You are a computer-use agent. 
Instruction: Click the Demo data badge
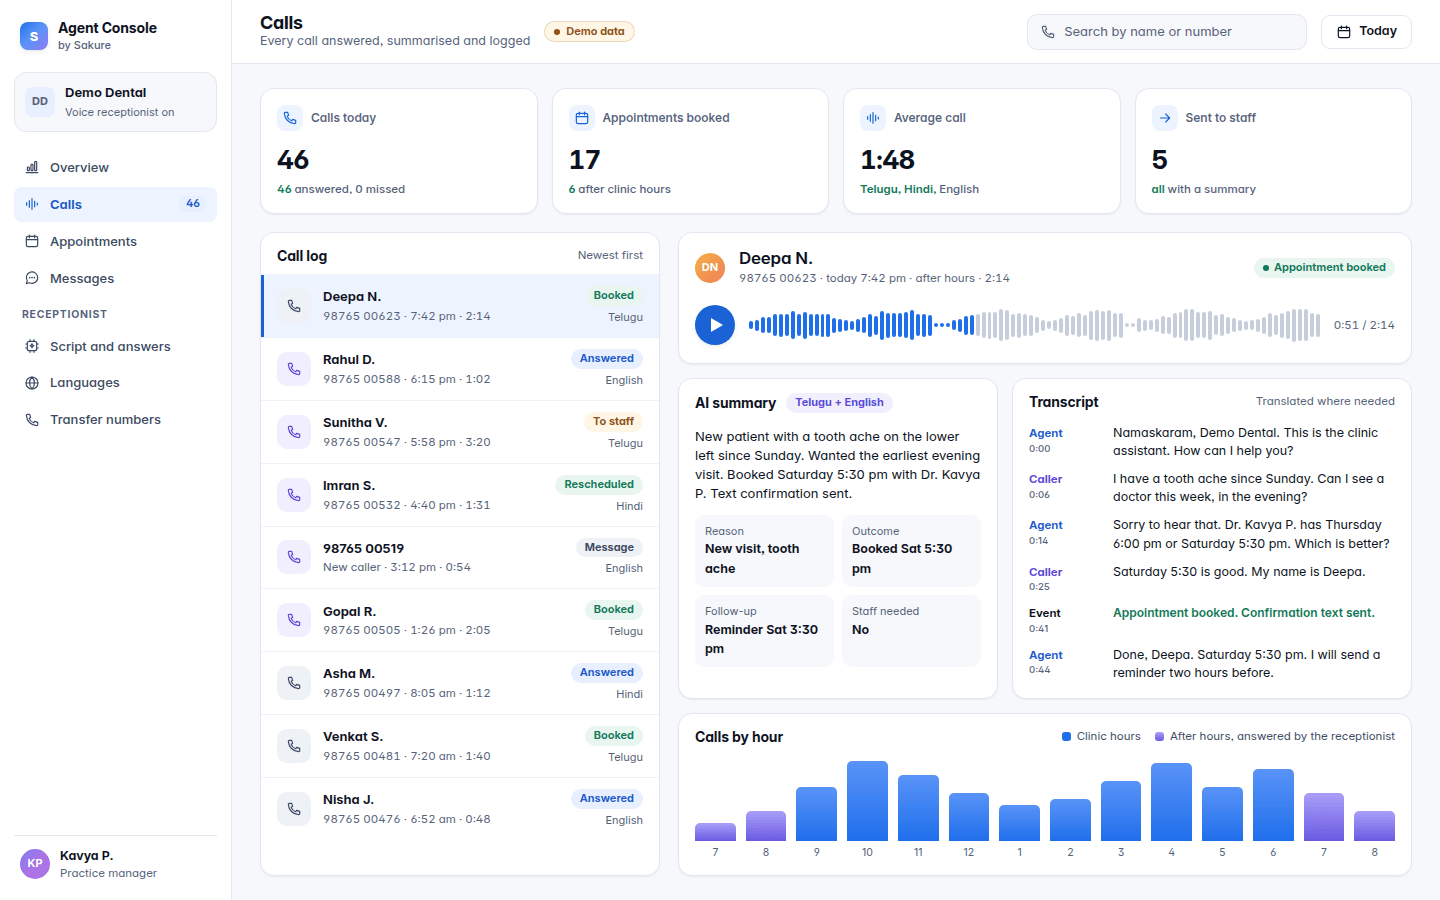pyautogui.click(x=589, y=31)
